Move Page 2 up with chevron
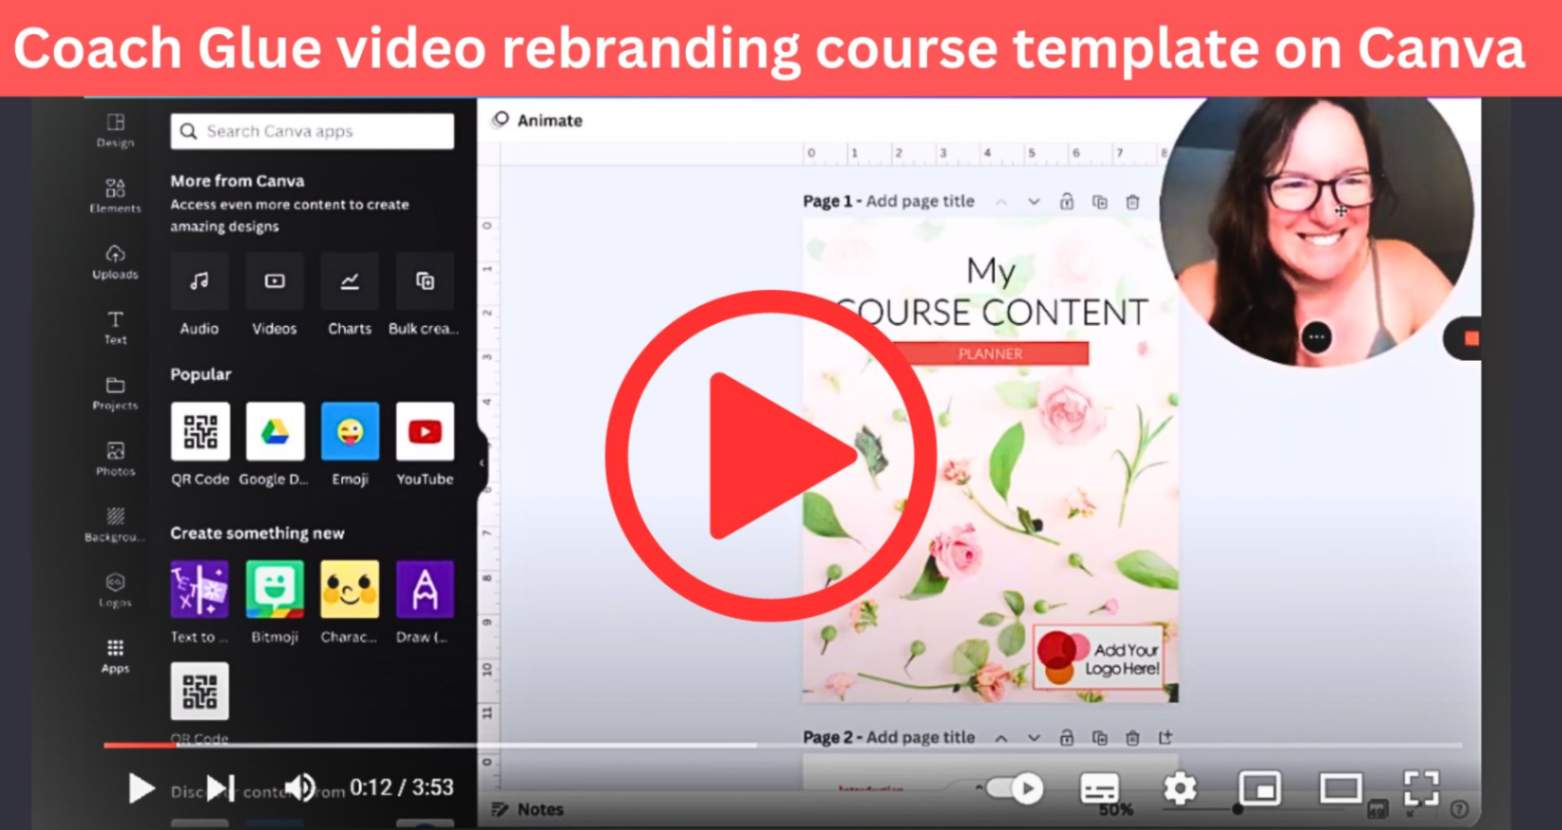Screen dimensions: 1562x830 (x=1001, y=738)
